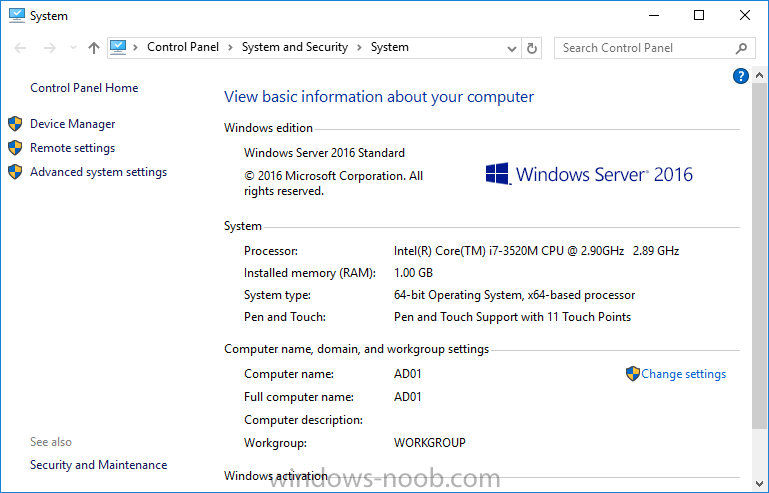Expand the chevron after System and Security

[x=359, y=48]
